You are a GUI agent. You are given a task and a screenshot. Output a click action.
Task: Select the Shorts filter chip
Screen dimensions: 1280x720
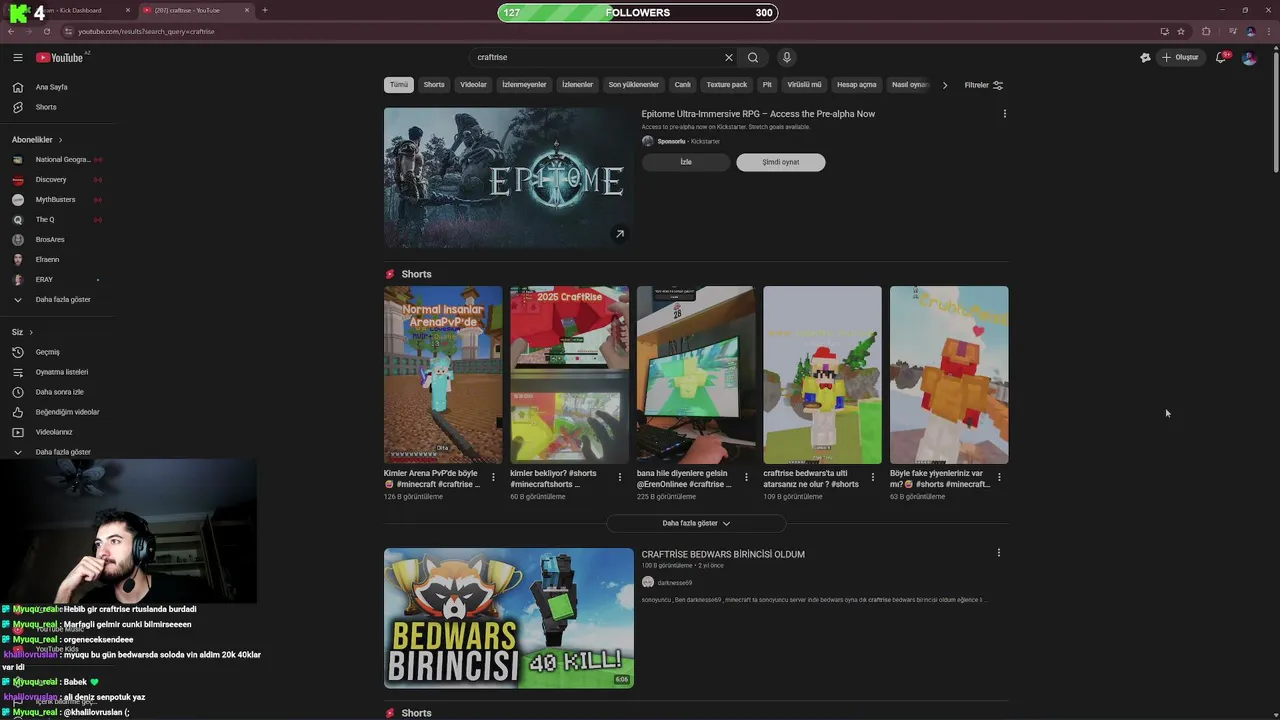(x=434, y=85)
